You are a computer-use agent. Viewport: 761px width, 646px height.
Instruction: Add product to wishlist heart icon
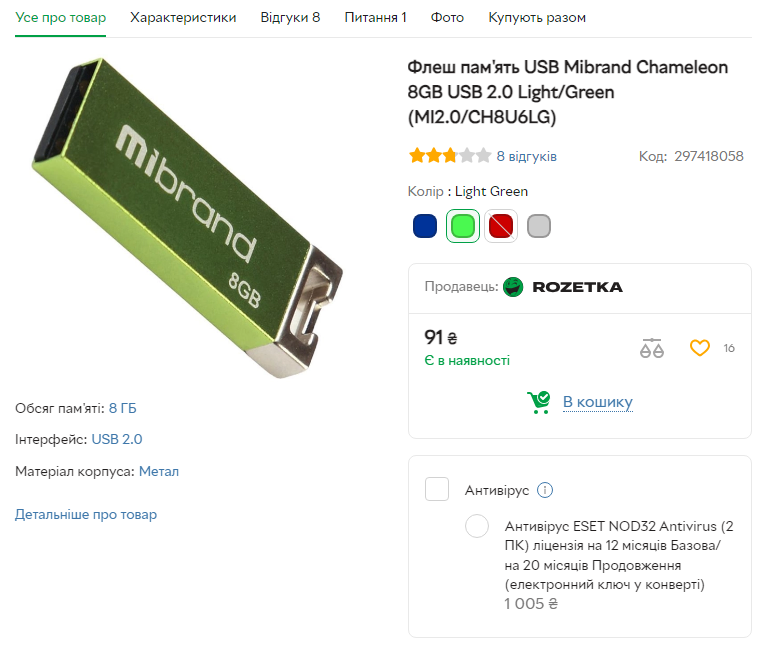tap(699, 348)
